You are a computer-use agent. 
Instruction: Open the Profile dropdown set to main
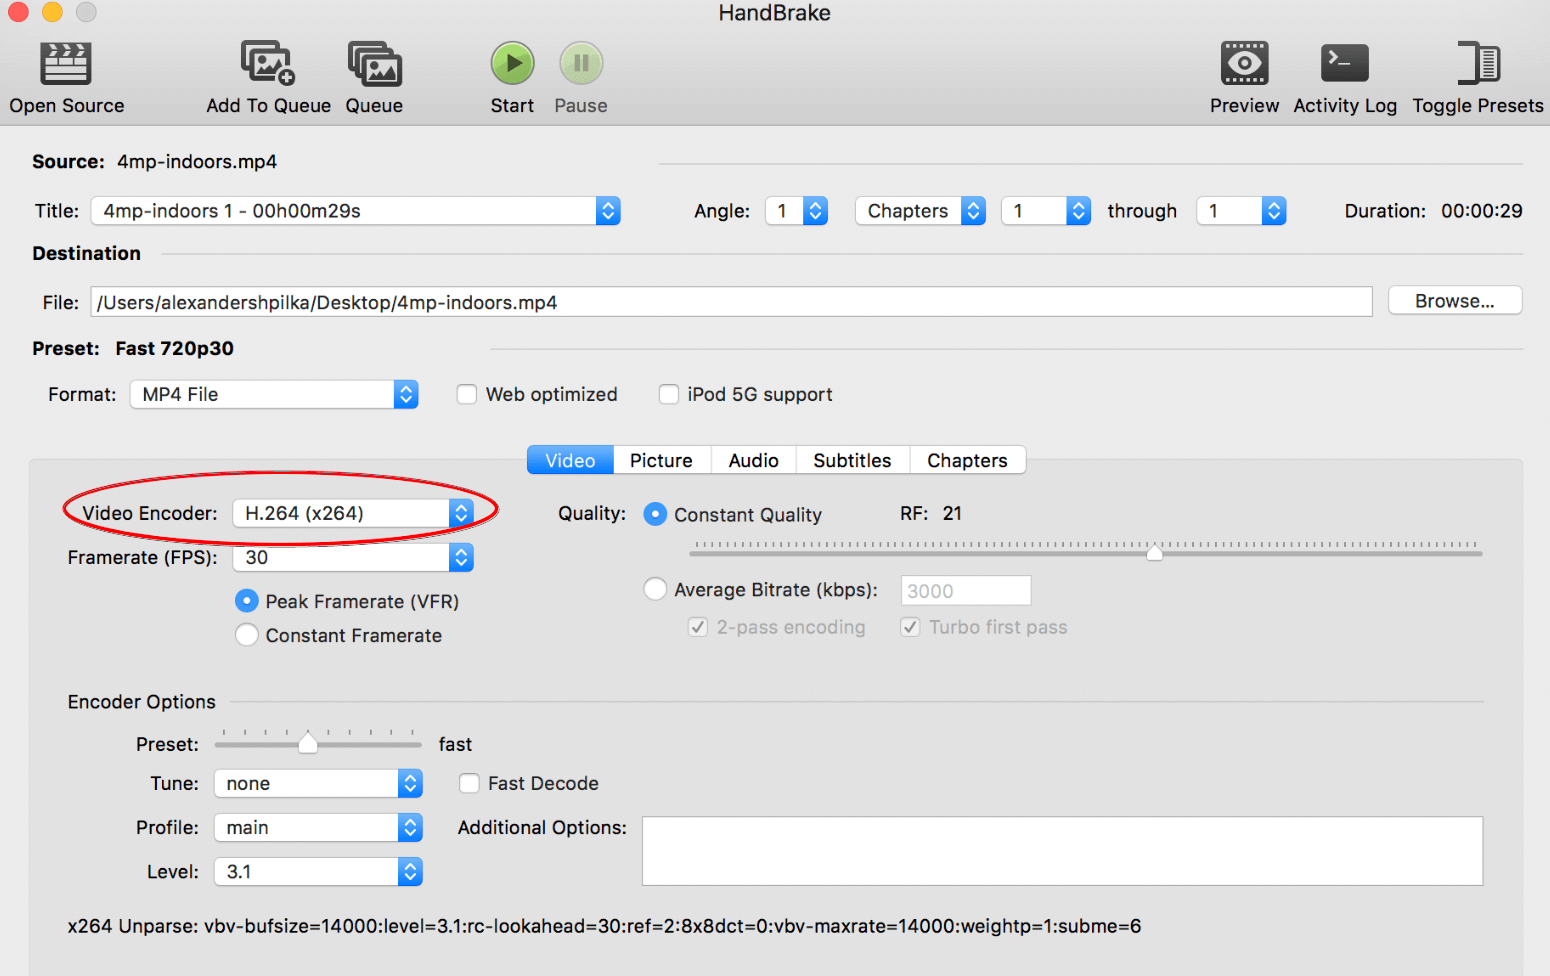tap(318, 827)
